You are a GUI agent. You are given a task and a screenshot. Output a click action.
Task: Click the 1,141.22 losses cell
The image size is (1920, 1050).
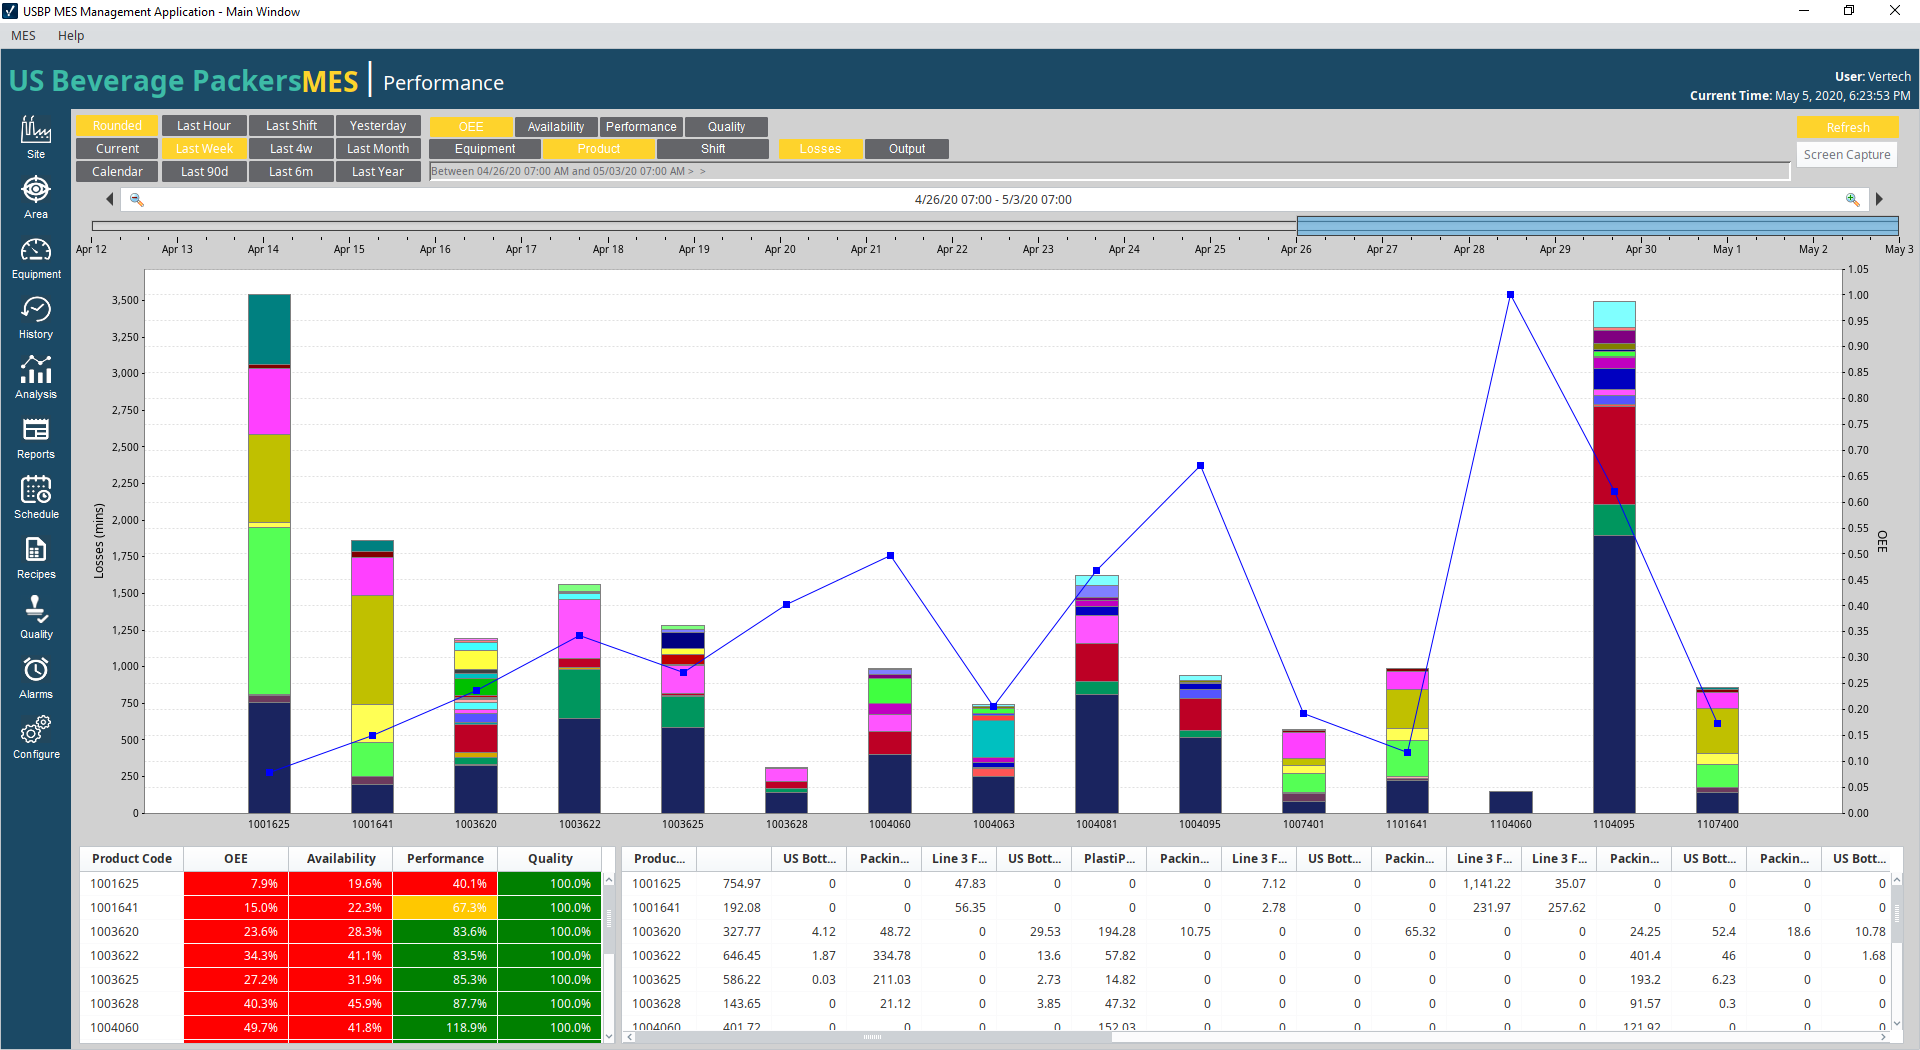coord(1483,884)
